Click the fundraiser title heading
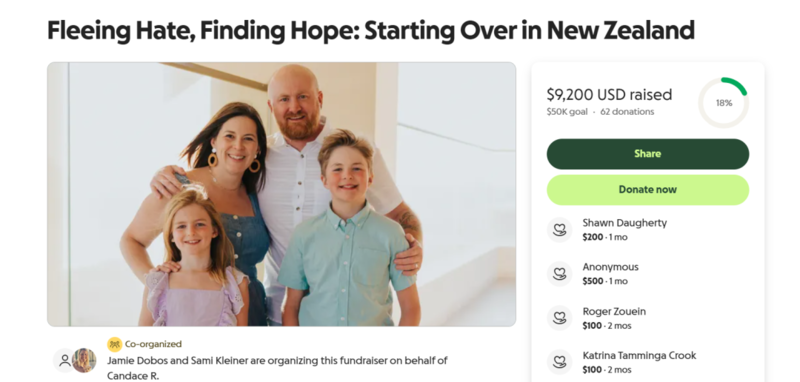800x382 pixels. pyautogui.click(x=371, y=31)
